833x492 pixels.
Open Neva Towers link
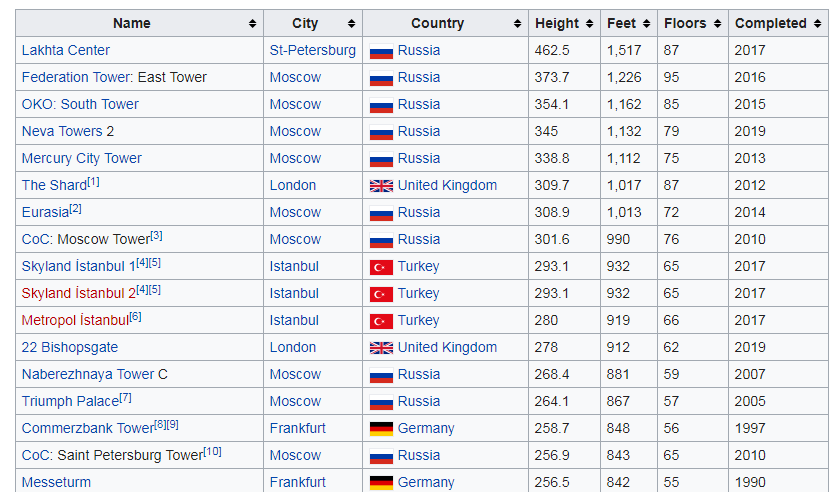[62, 131]
